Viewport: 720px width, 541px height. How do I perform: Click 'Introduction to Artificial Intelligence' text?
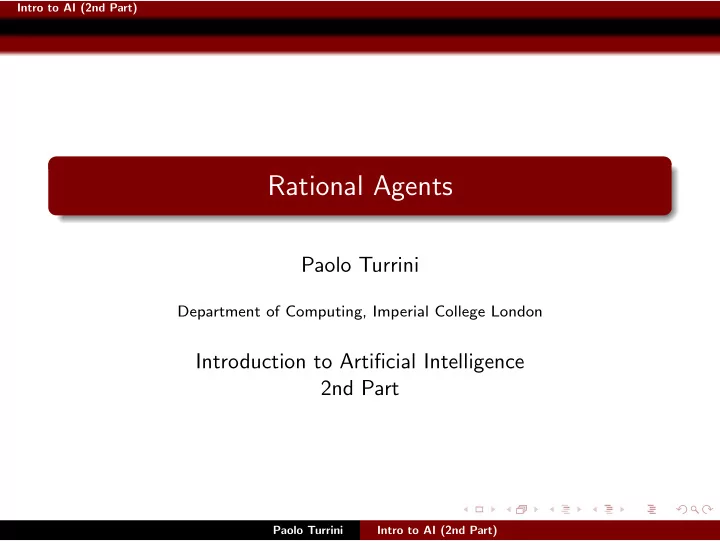click(360, 362)
